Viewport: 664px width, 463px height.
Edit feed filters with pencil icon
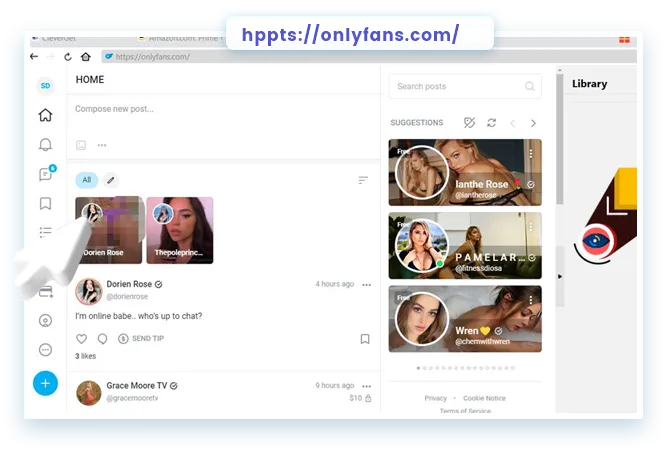point(111,180)
